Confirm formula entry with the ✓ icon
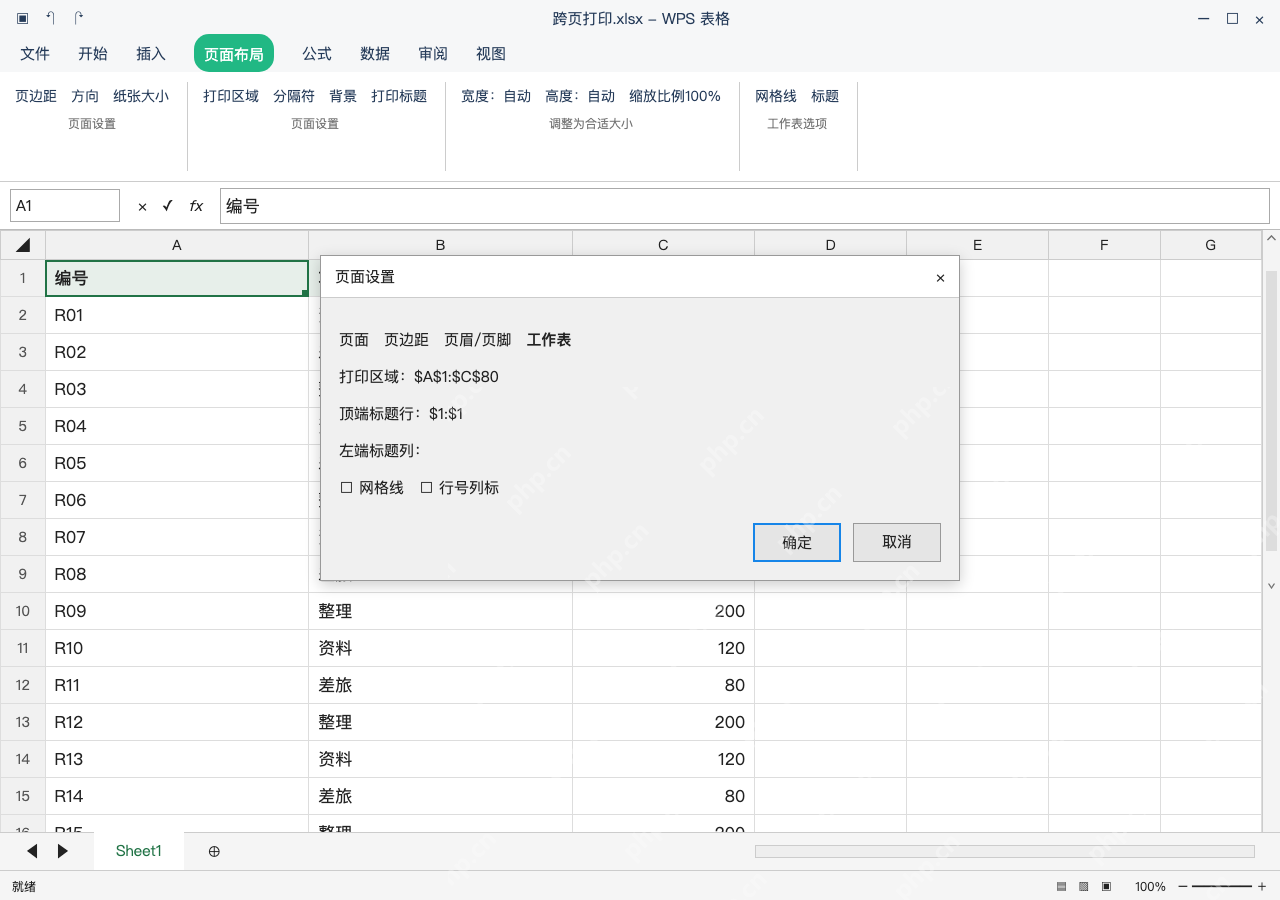The image size is (1280, 900). click(x=167, y=205)
